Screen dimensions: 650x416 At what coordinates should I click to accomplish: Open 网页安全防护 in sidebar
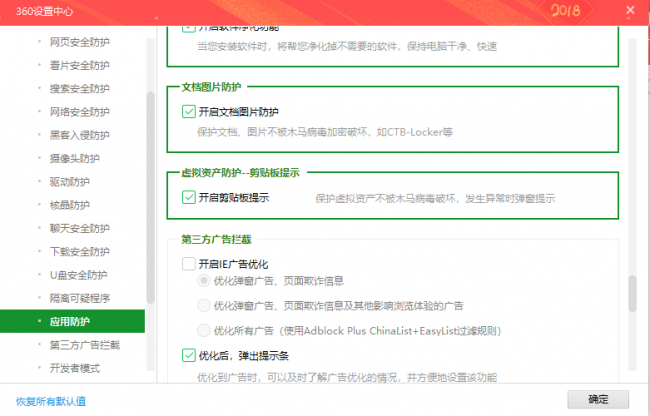click(80, 42)
